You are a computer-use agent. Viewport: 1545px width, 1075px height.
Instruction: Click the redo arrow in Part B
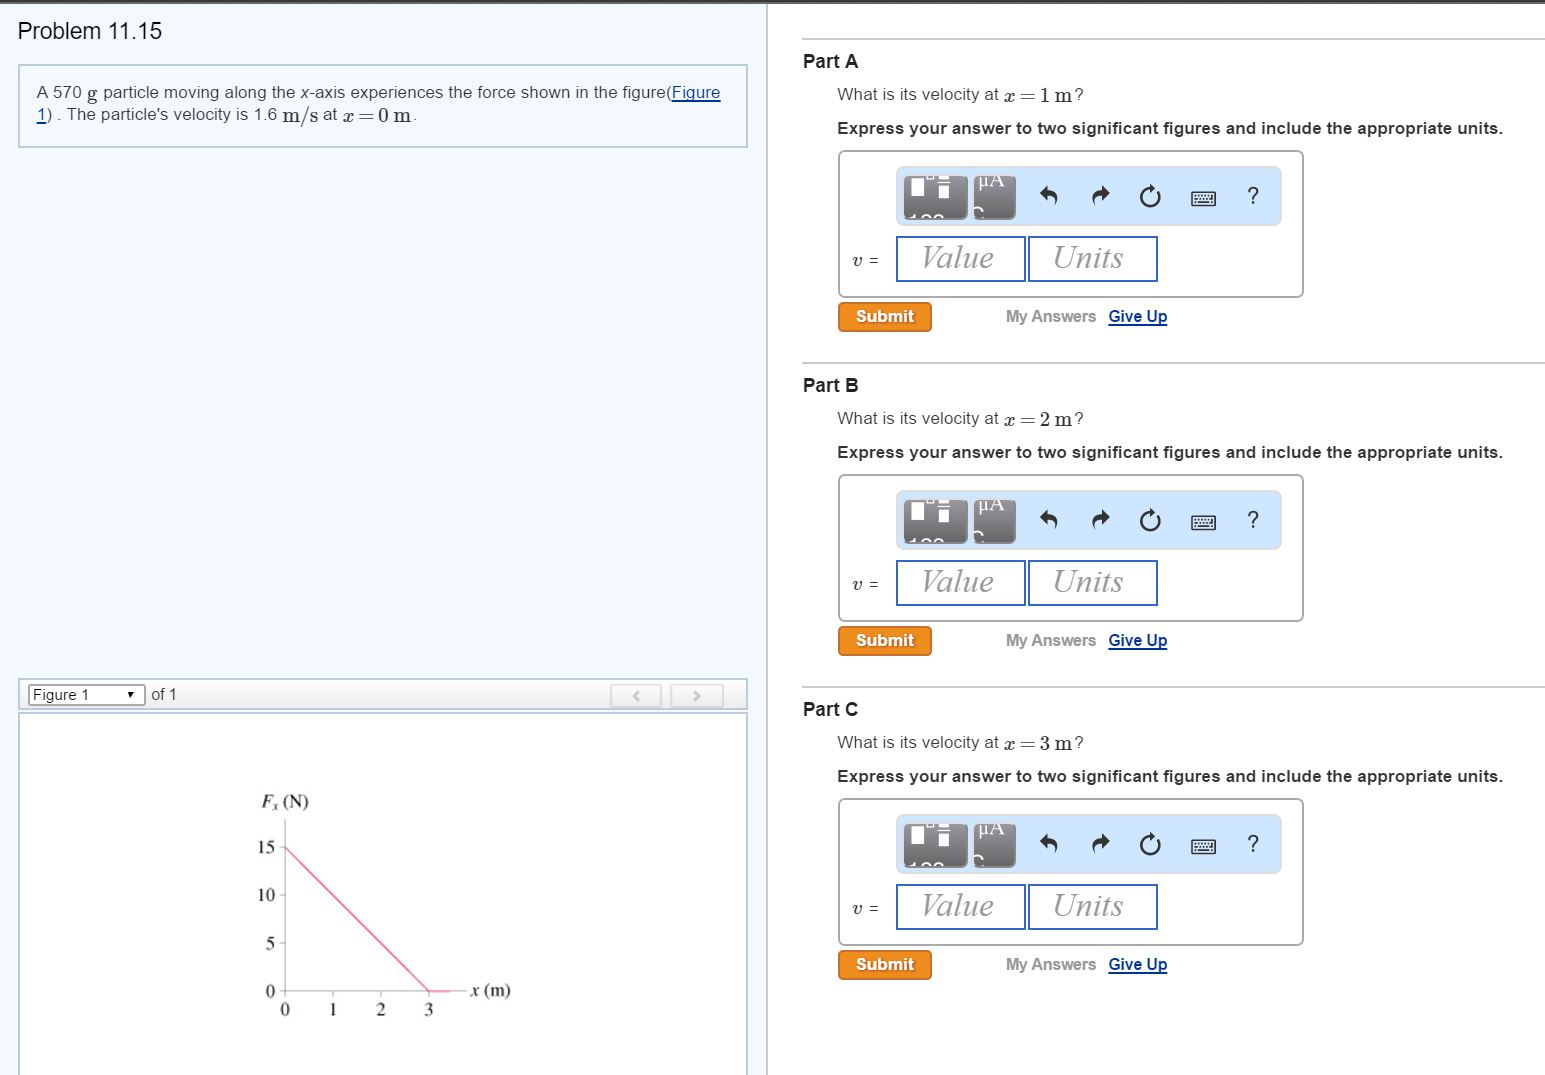pyautogui.click(x=1100, y=520)
